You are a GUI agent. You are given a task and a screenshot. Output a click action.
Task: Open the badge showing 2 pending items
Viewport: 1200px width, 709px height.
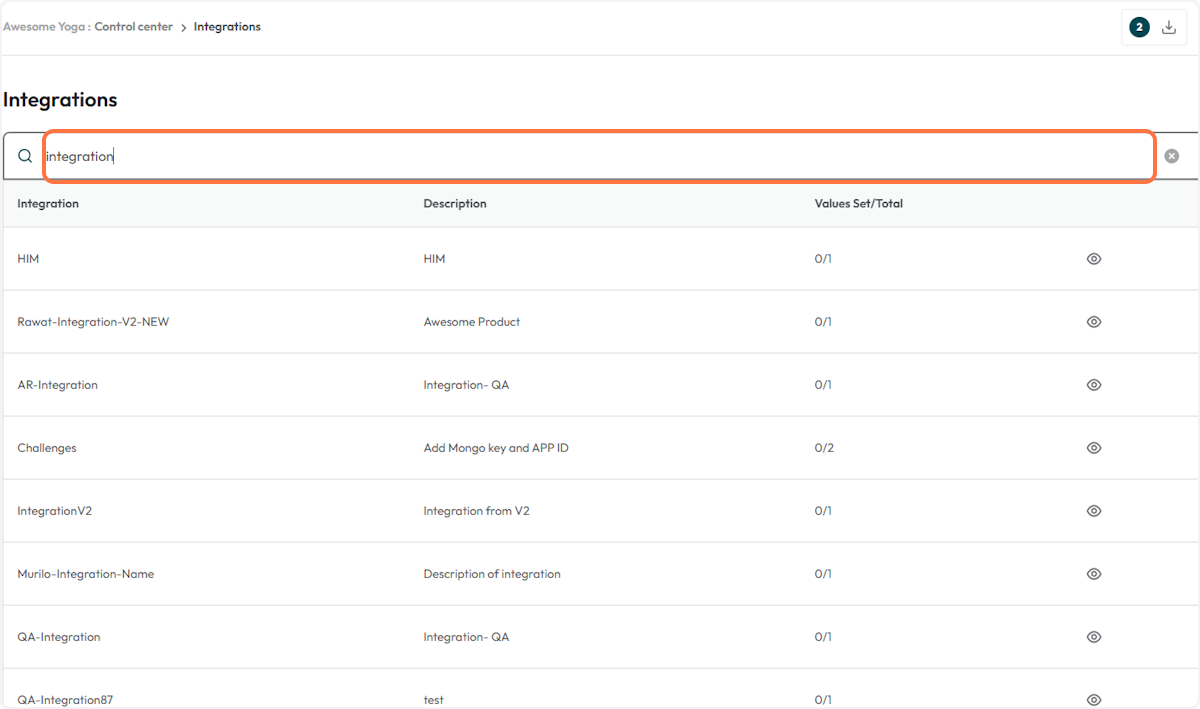tap(1139, 27)
